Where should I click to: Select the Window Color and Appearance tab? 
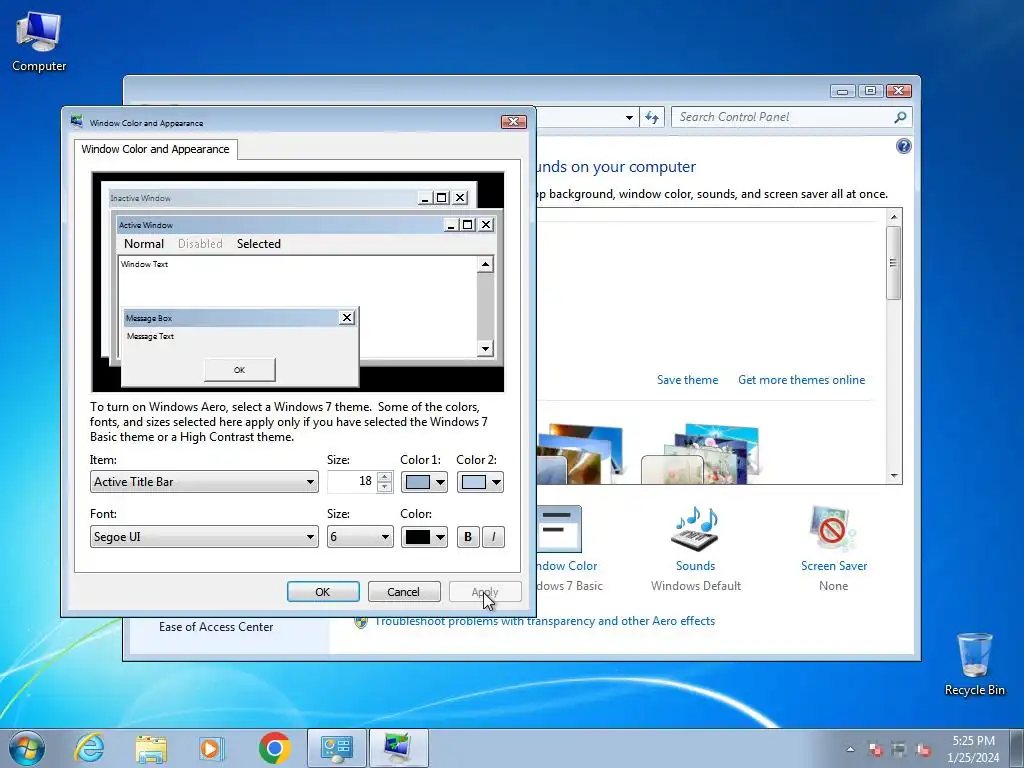click(x=155, y=149)
